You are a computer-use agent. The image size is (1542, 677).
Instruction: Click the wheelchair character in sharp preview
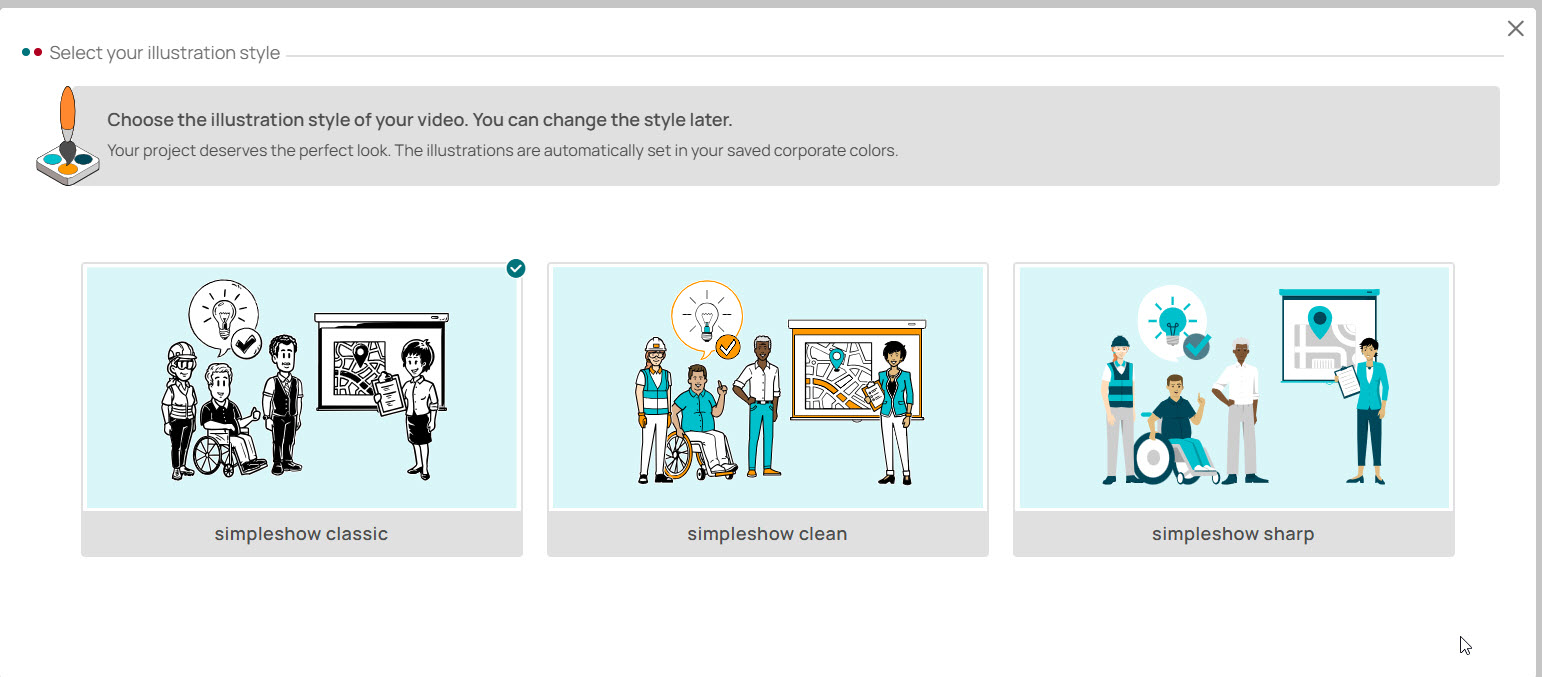pyautogui.click(x=1172, y=435)
